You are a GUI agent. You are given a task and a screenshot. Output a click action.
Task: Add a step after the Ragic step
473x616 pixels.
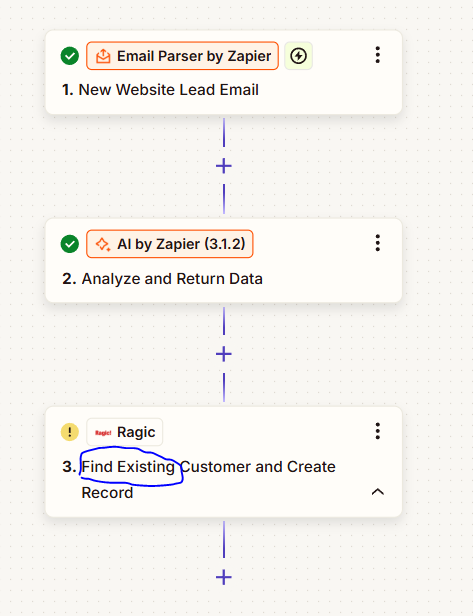pyautogui.click(x=224, y=578)
